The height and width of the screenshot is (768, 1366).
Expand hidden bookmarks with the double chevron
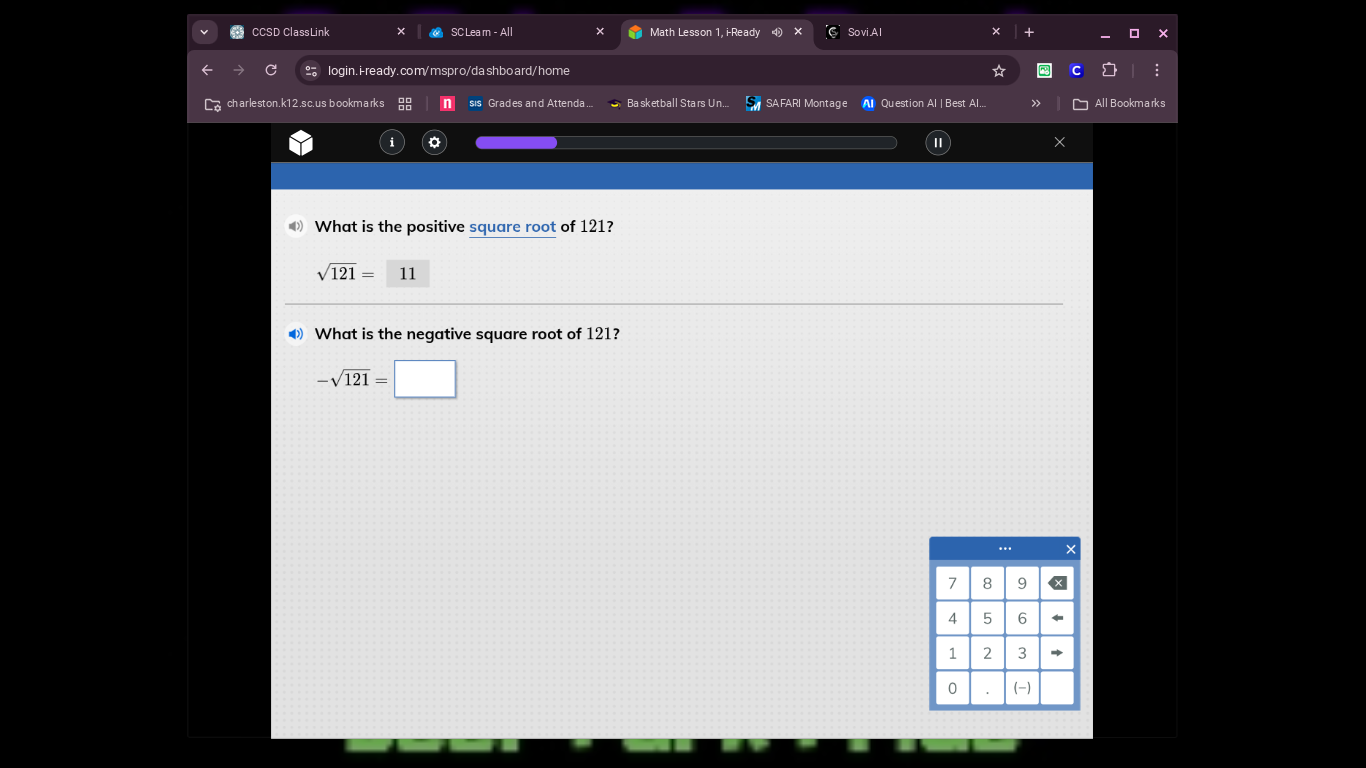(1036, 103)
